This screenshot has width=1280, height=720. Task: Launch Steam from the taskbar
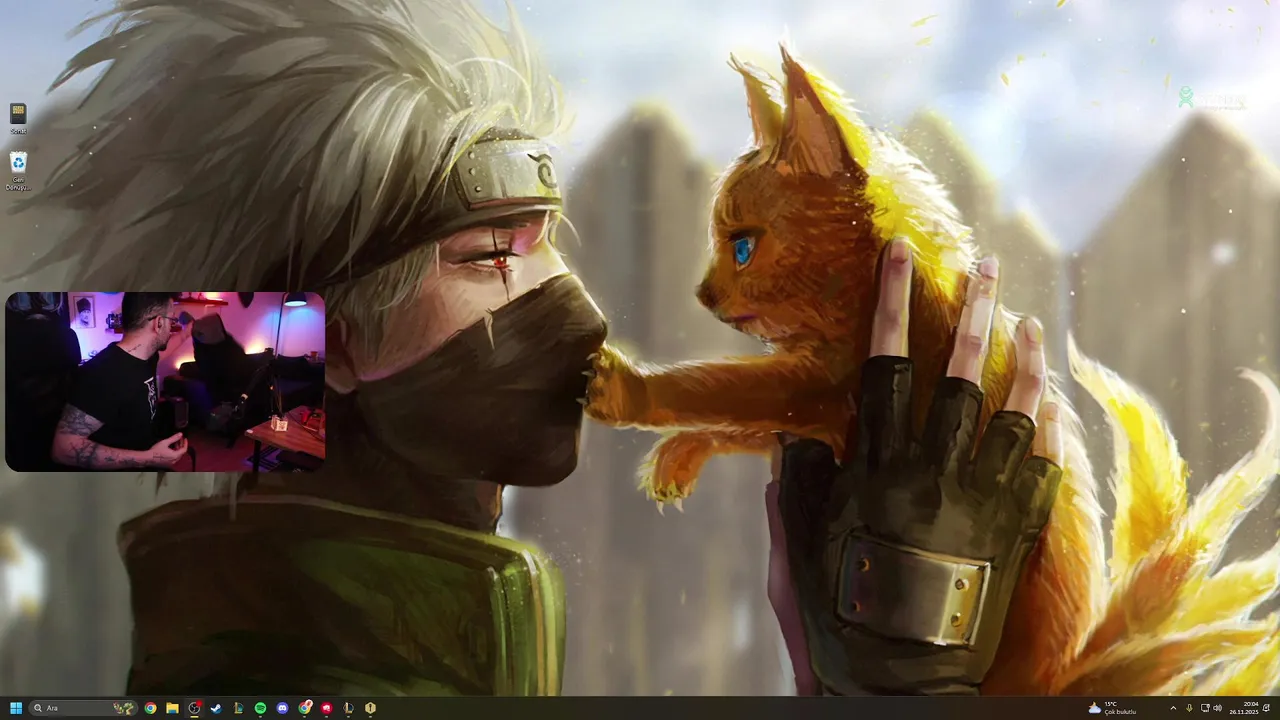[x=216, y=708]
